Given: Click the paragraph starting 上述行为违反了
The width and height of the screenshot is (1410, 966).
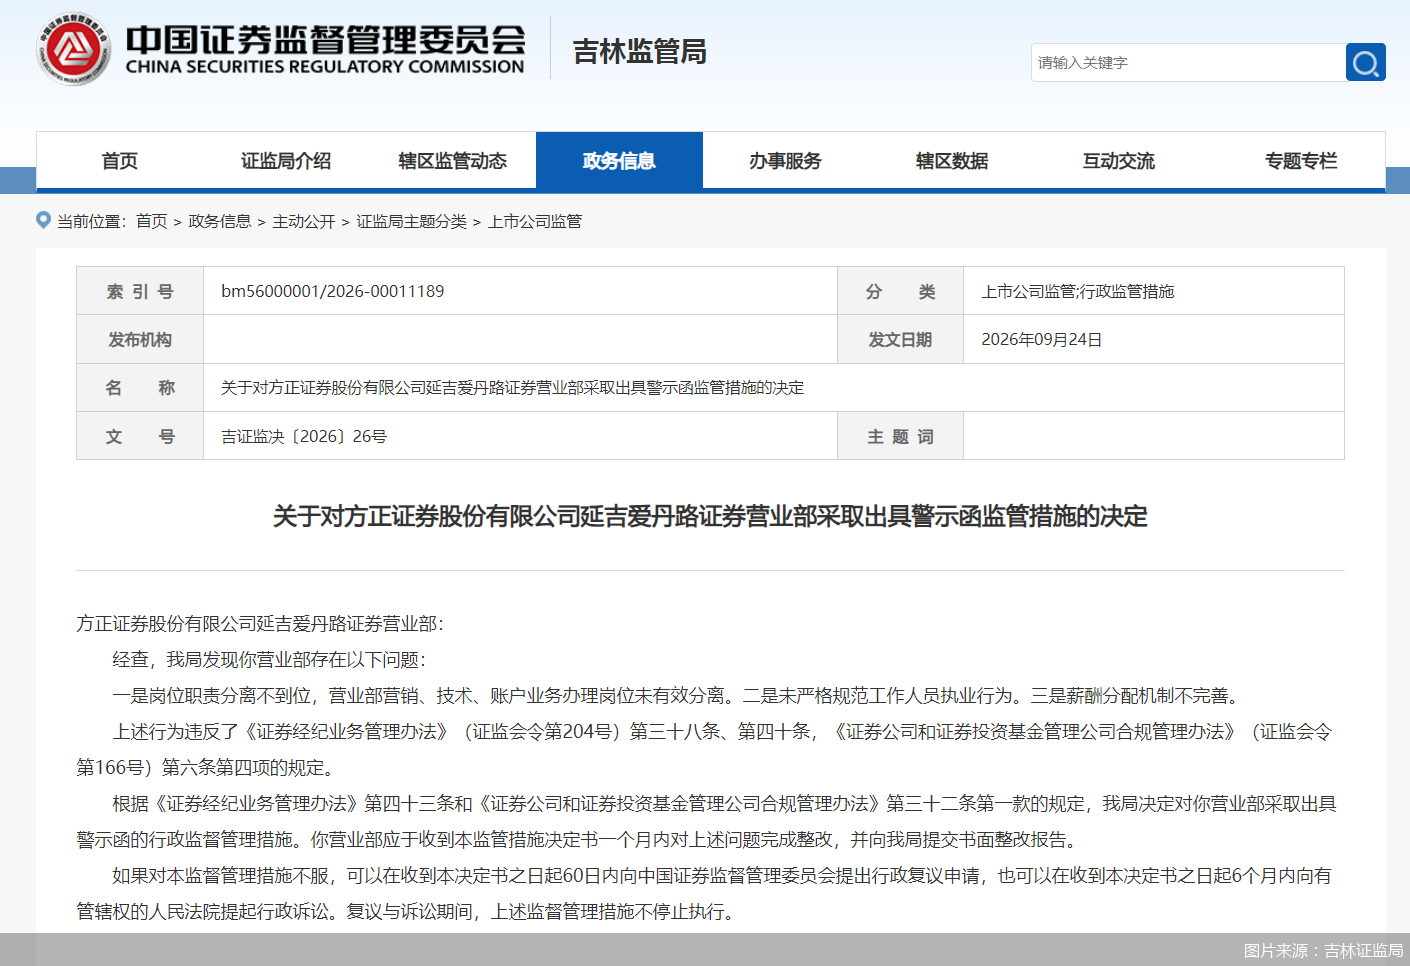Looking at the screenshot, I should 704,749.
